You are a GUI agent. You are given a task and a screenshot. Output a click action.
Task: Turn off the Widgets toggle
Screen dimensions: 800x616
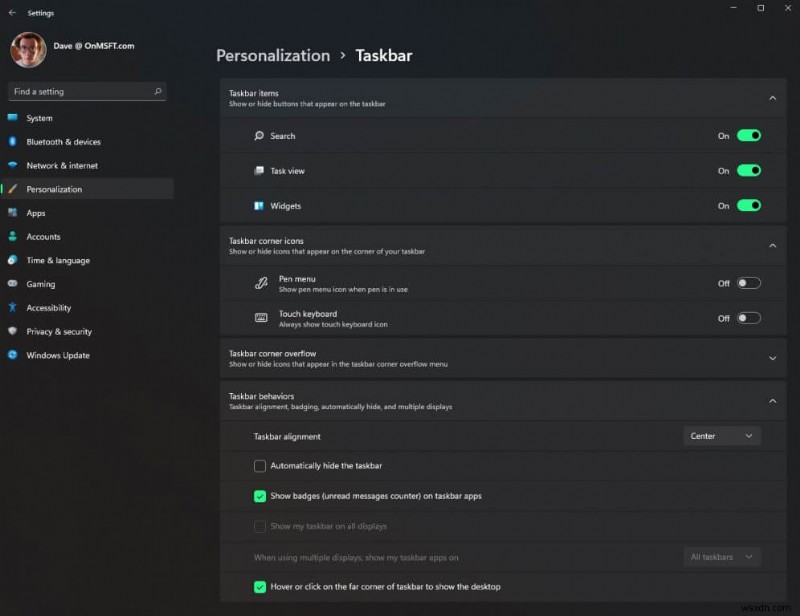pos(748,205)
